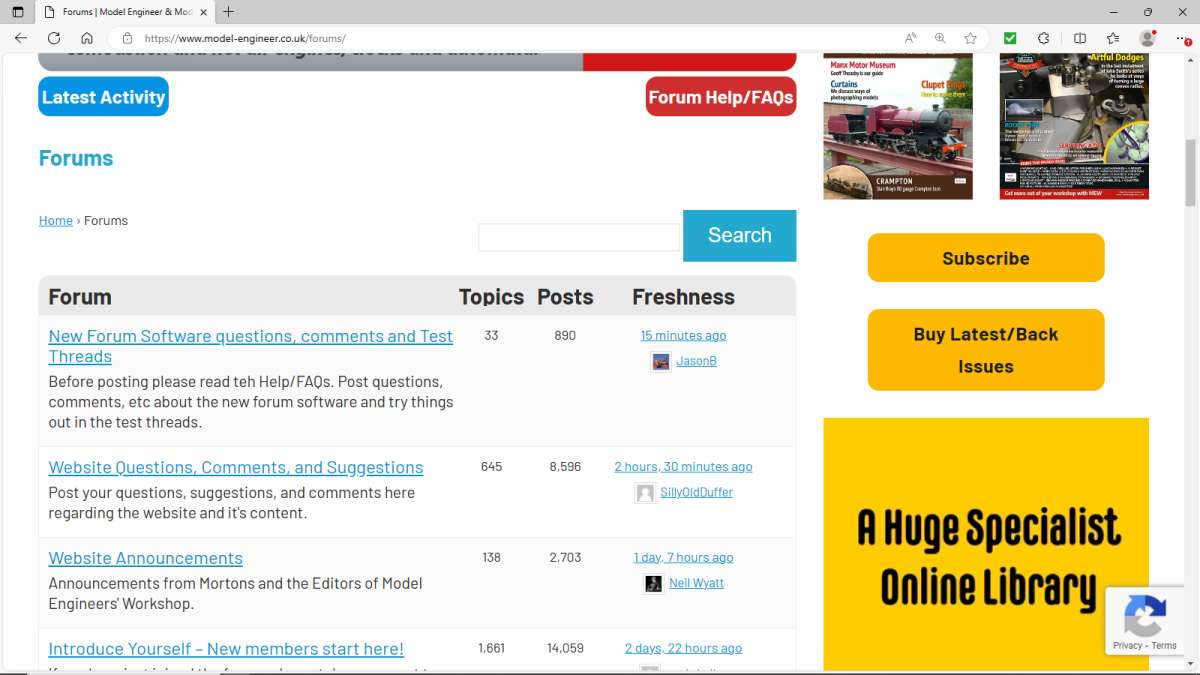1200x675 pixels.
Task: Open the Website Announcements forum
Action: pos(146,558)
